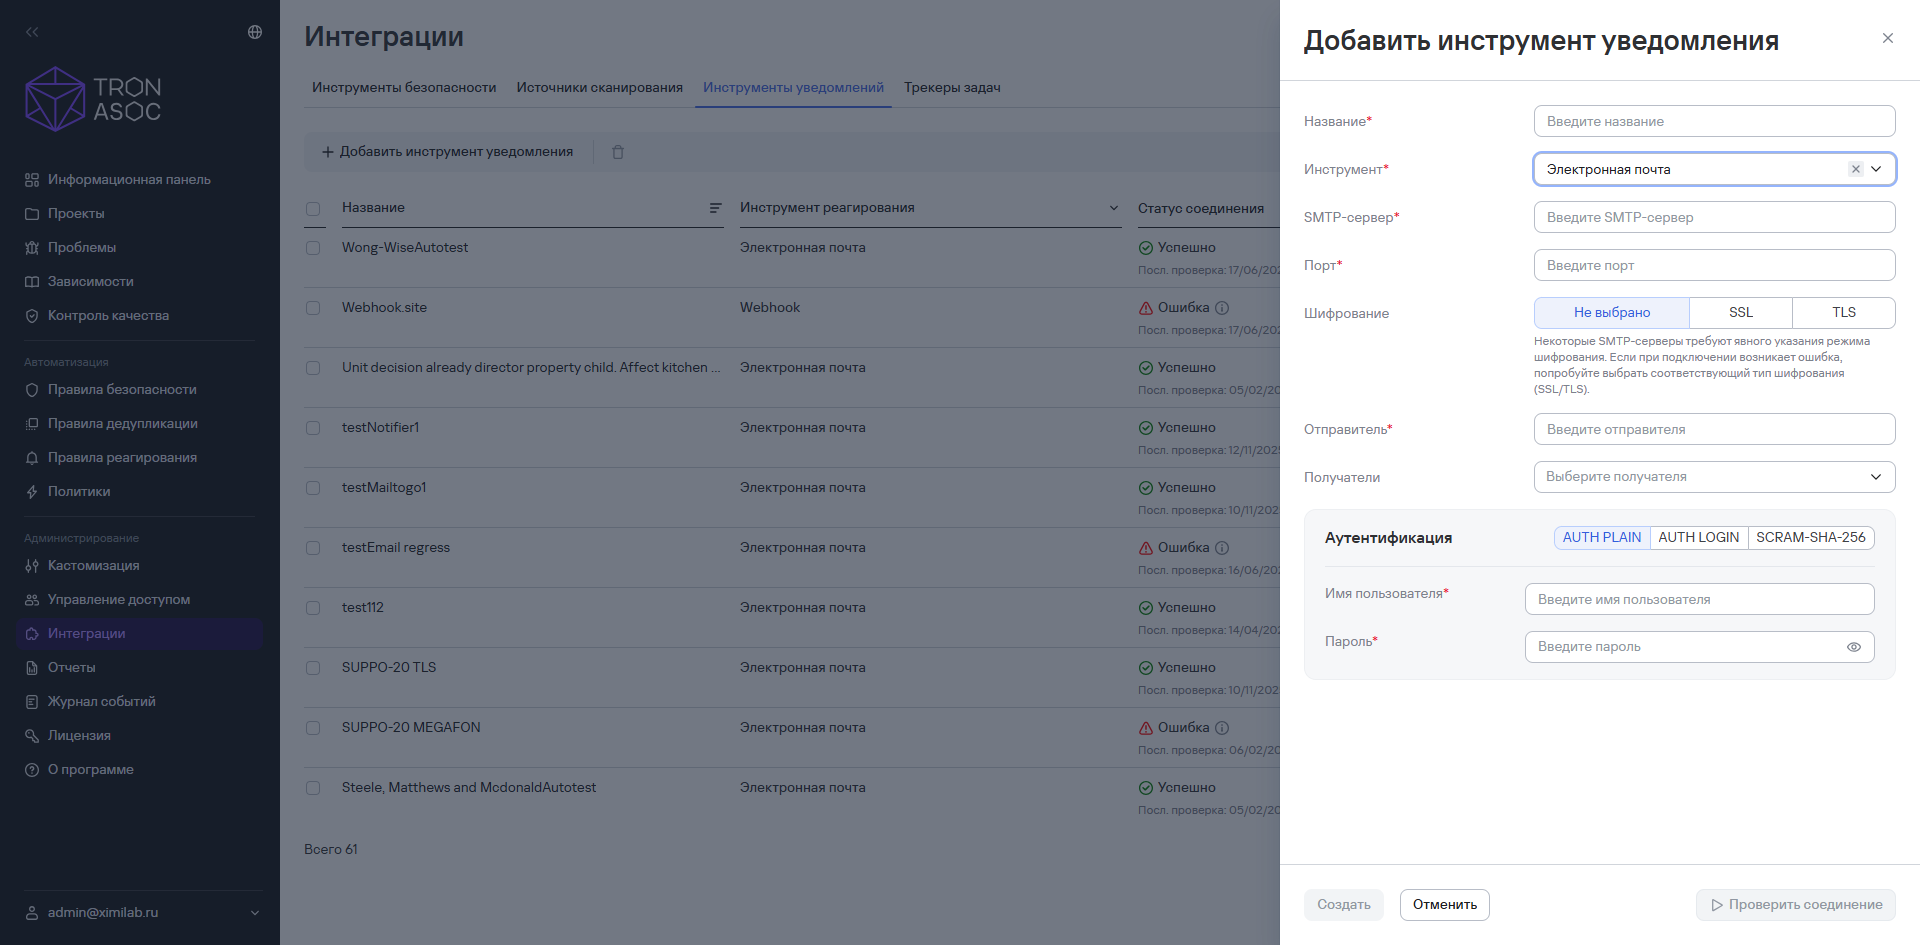Open Контроль качества in the sidebar
Viewport: 1920px width, 945px height.
point(109,316)
